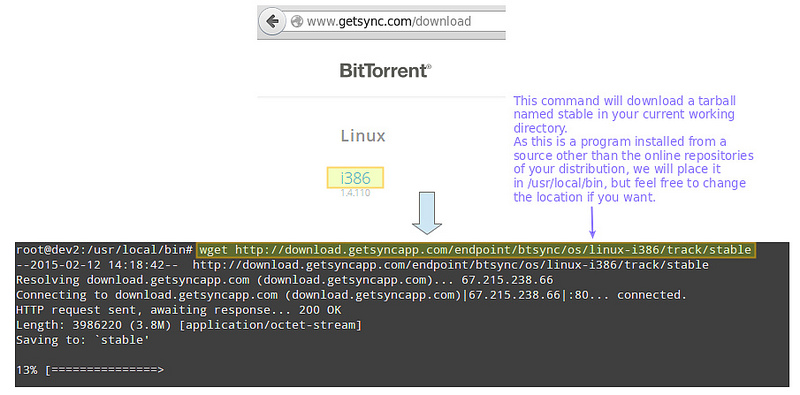800x395 pixels.
Task: Click the large light-blue down arrow
Action: click(x=427, y=213)
